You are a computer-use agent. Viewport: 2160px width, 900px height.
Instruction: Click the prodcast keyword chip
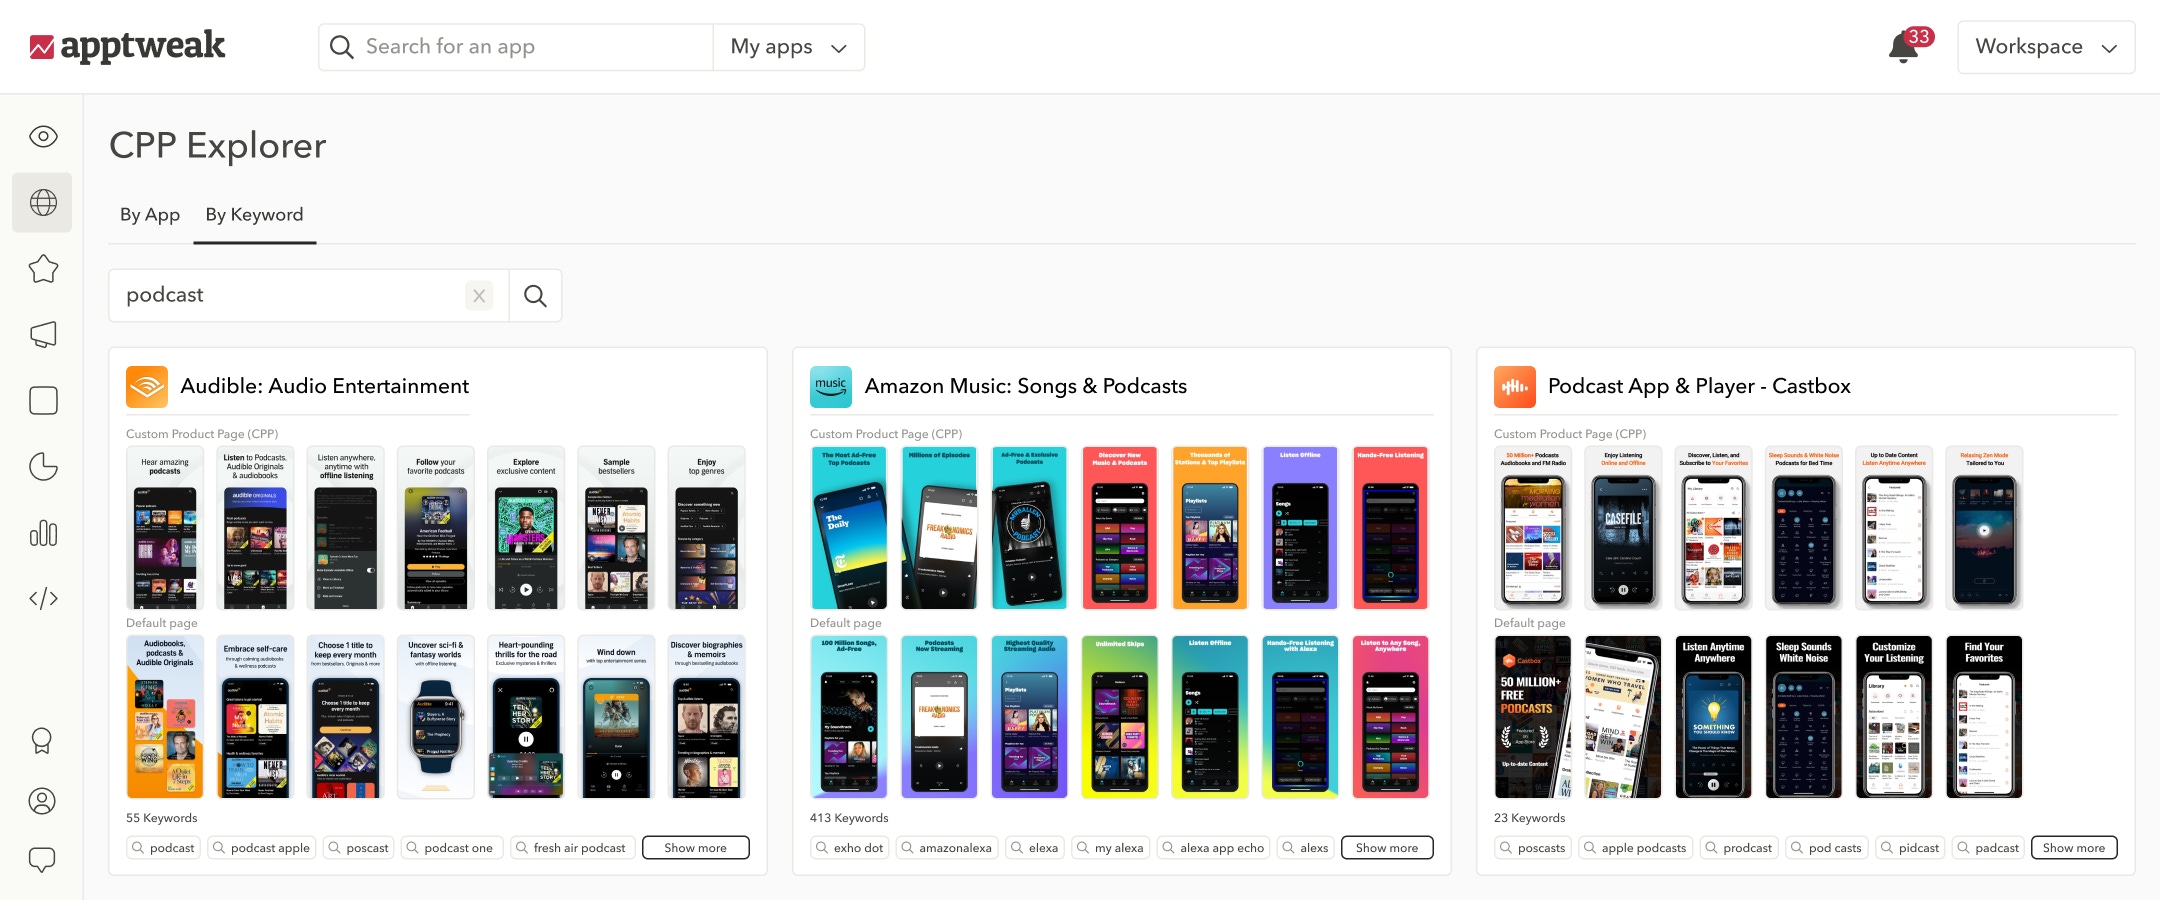(x=1740, y=848)
